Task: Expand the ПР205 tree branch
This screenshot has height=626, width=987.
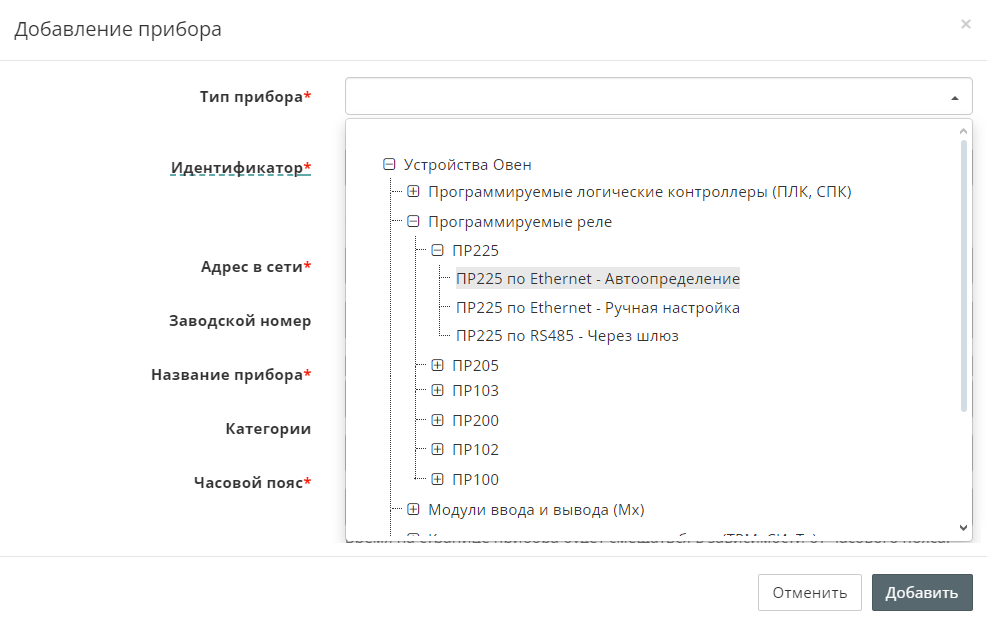Action: tap(437, 366)
